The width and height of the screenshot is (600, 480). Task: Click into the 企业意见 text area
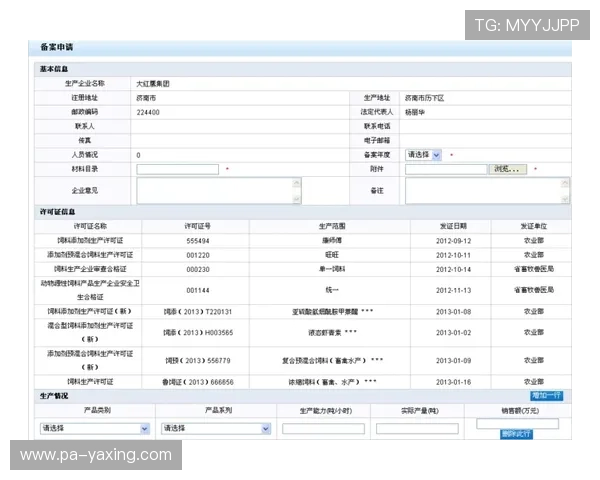pos(215,190)
